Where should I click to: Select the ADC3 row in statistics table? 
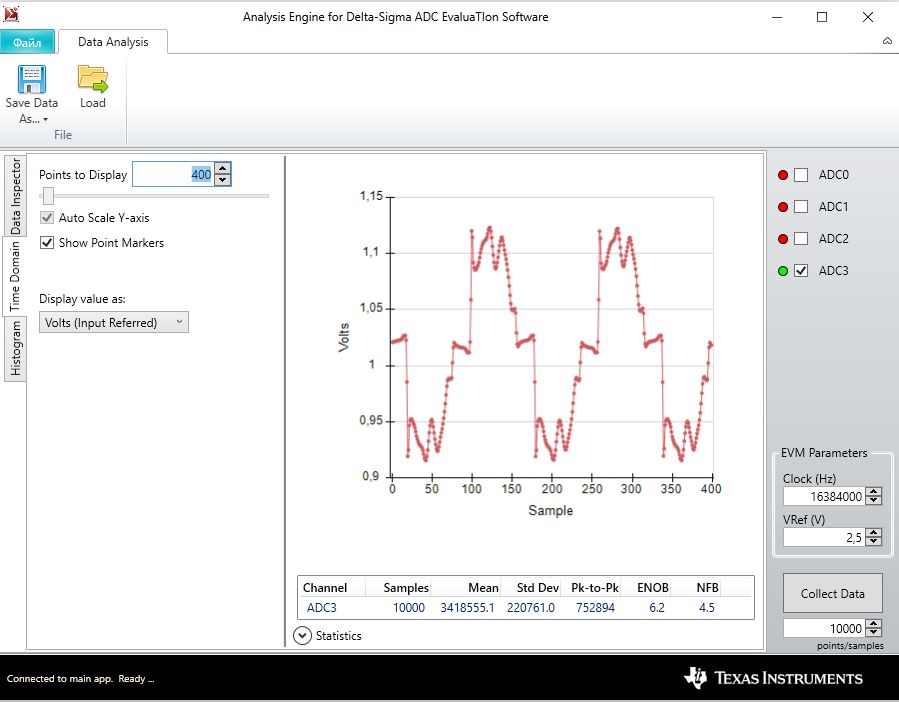click(x=526, y=608)
